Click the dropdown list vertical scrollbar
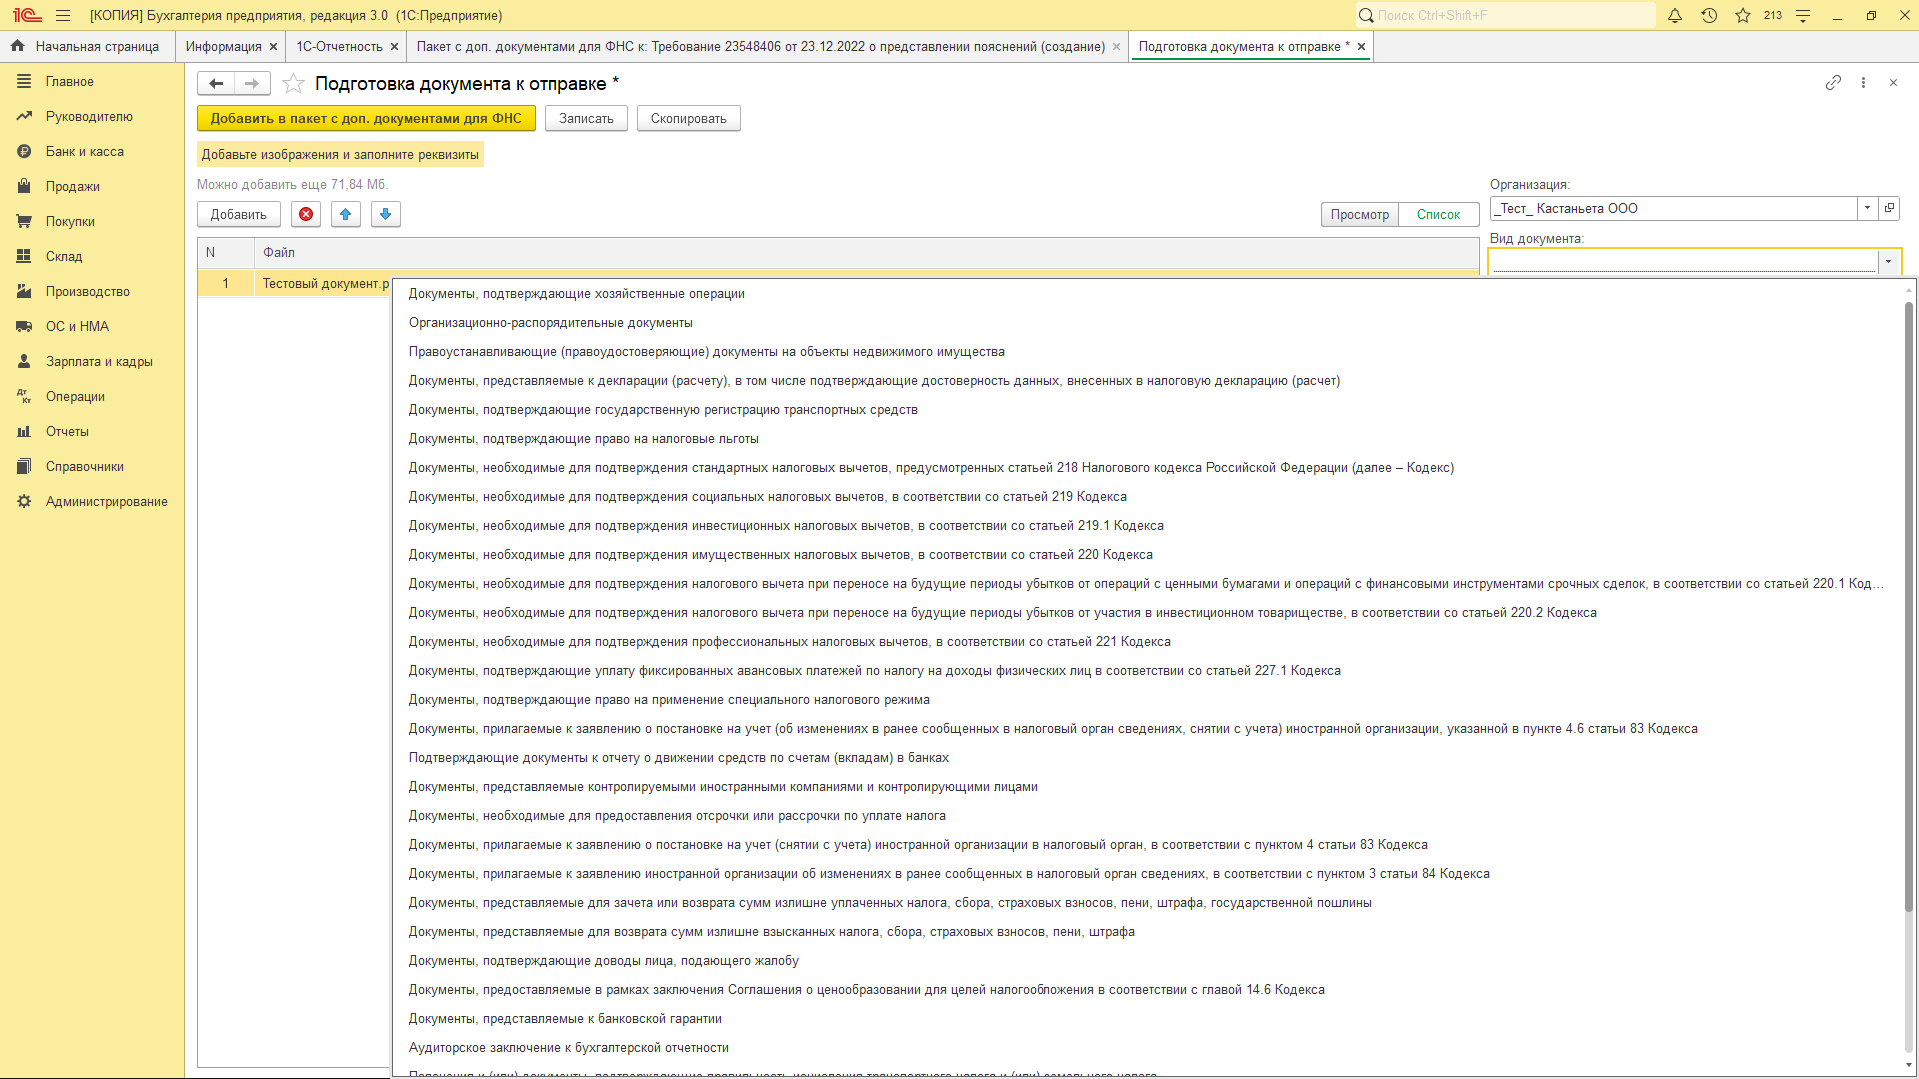 (x=1908, y=600)
